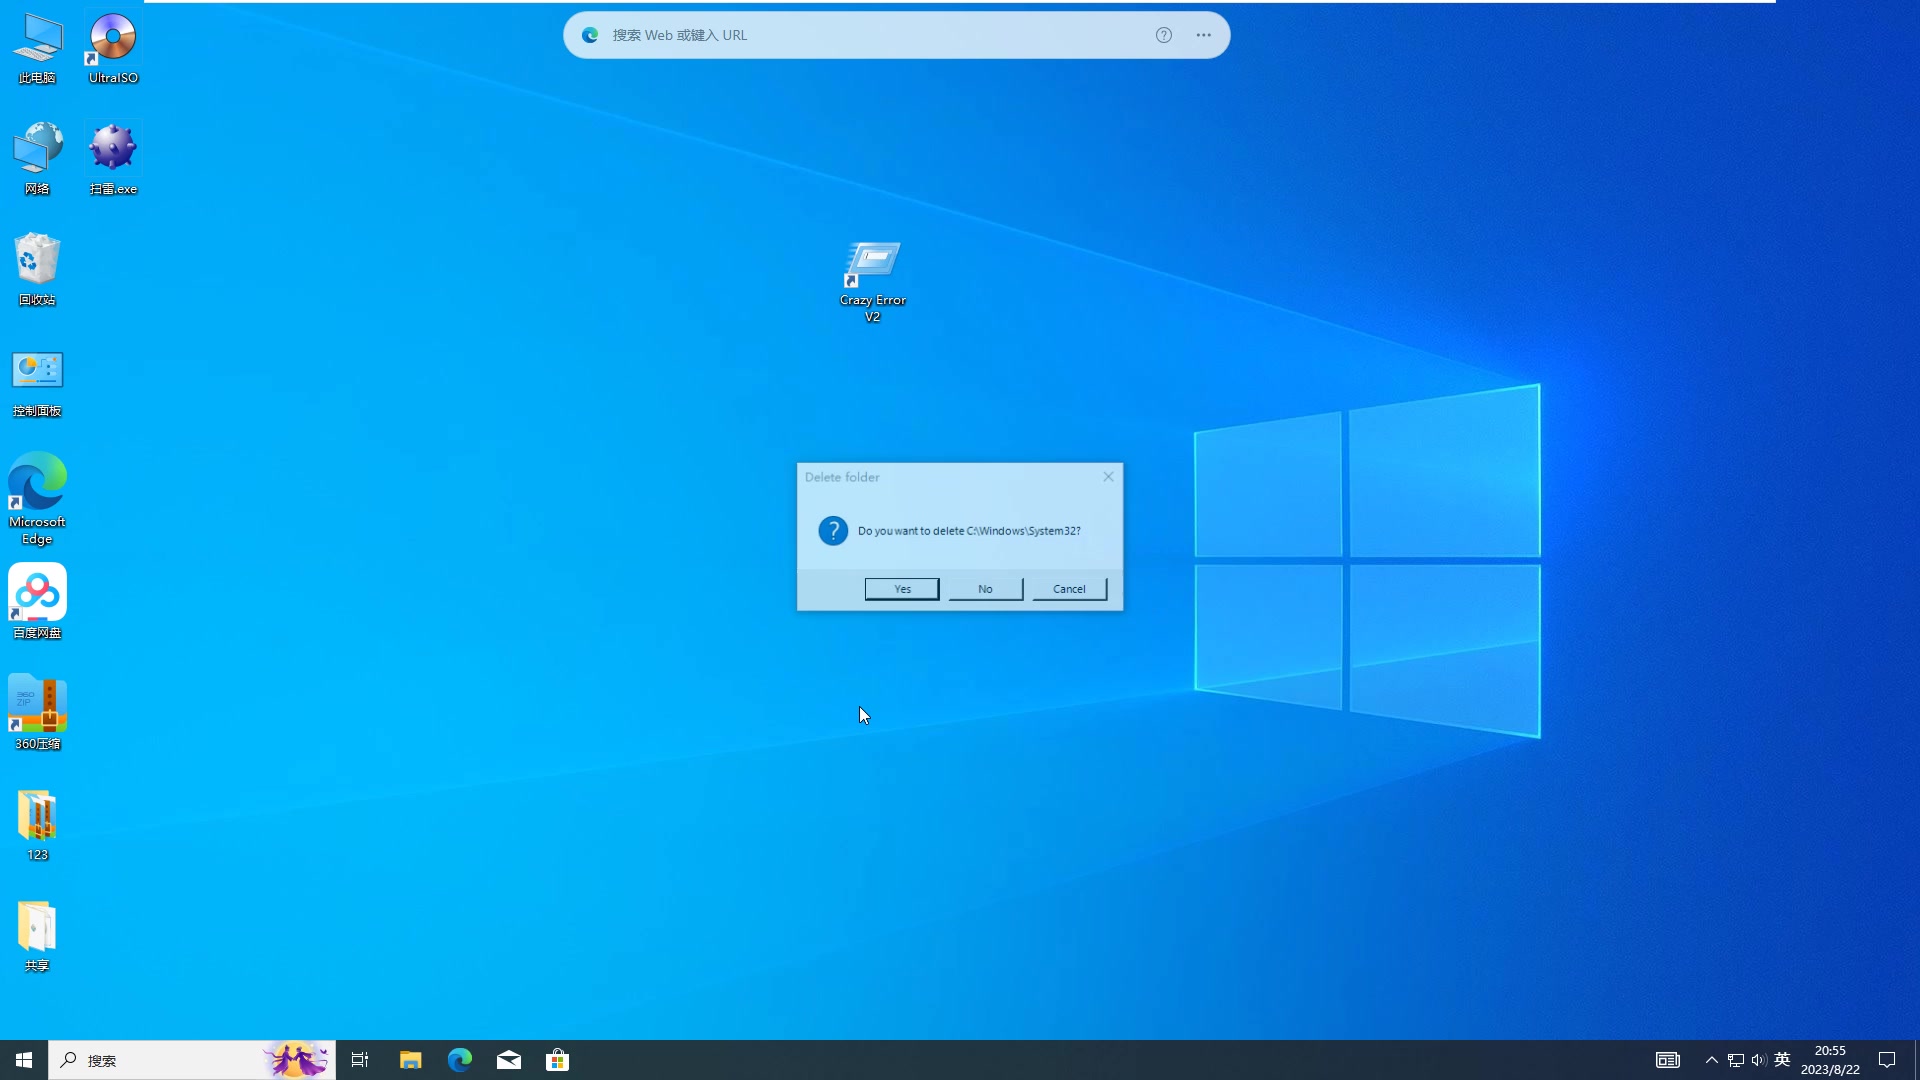Open the Windows Start menu
This screenshot has height=1080, width=1920.
click(24, 1060)
